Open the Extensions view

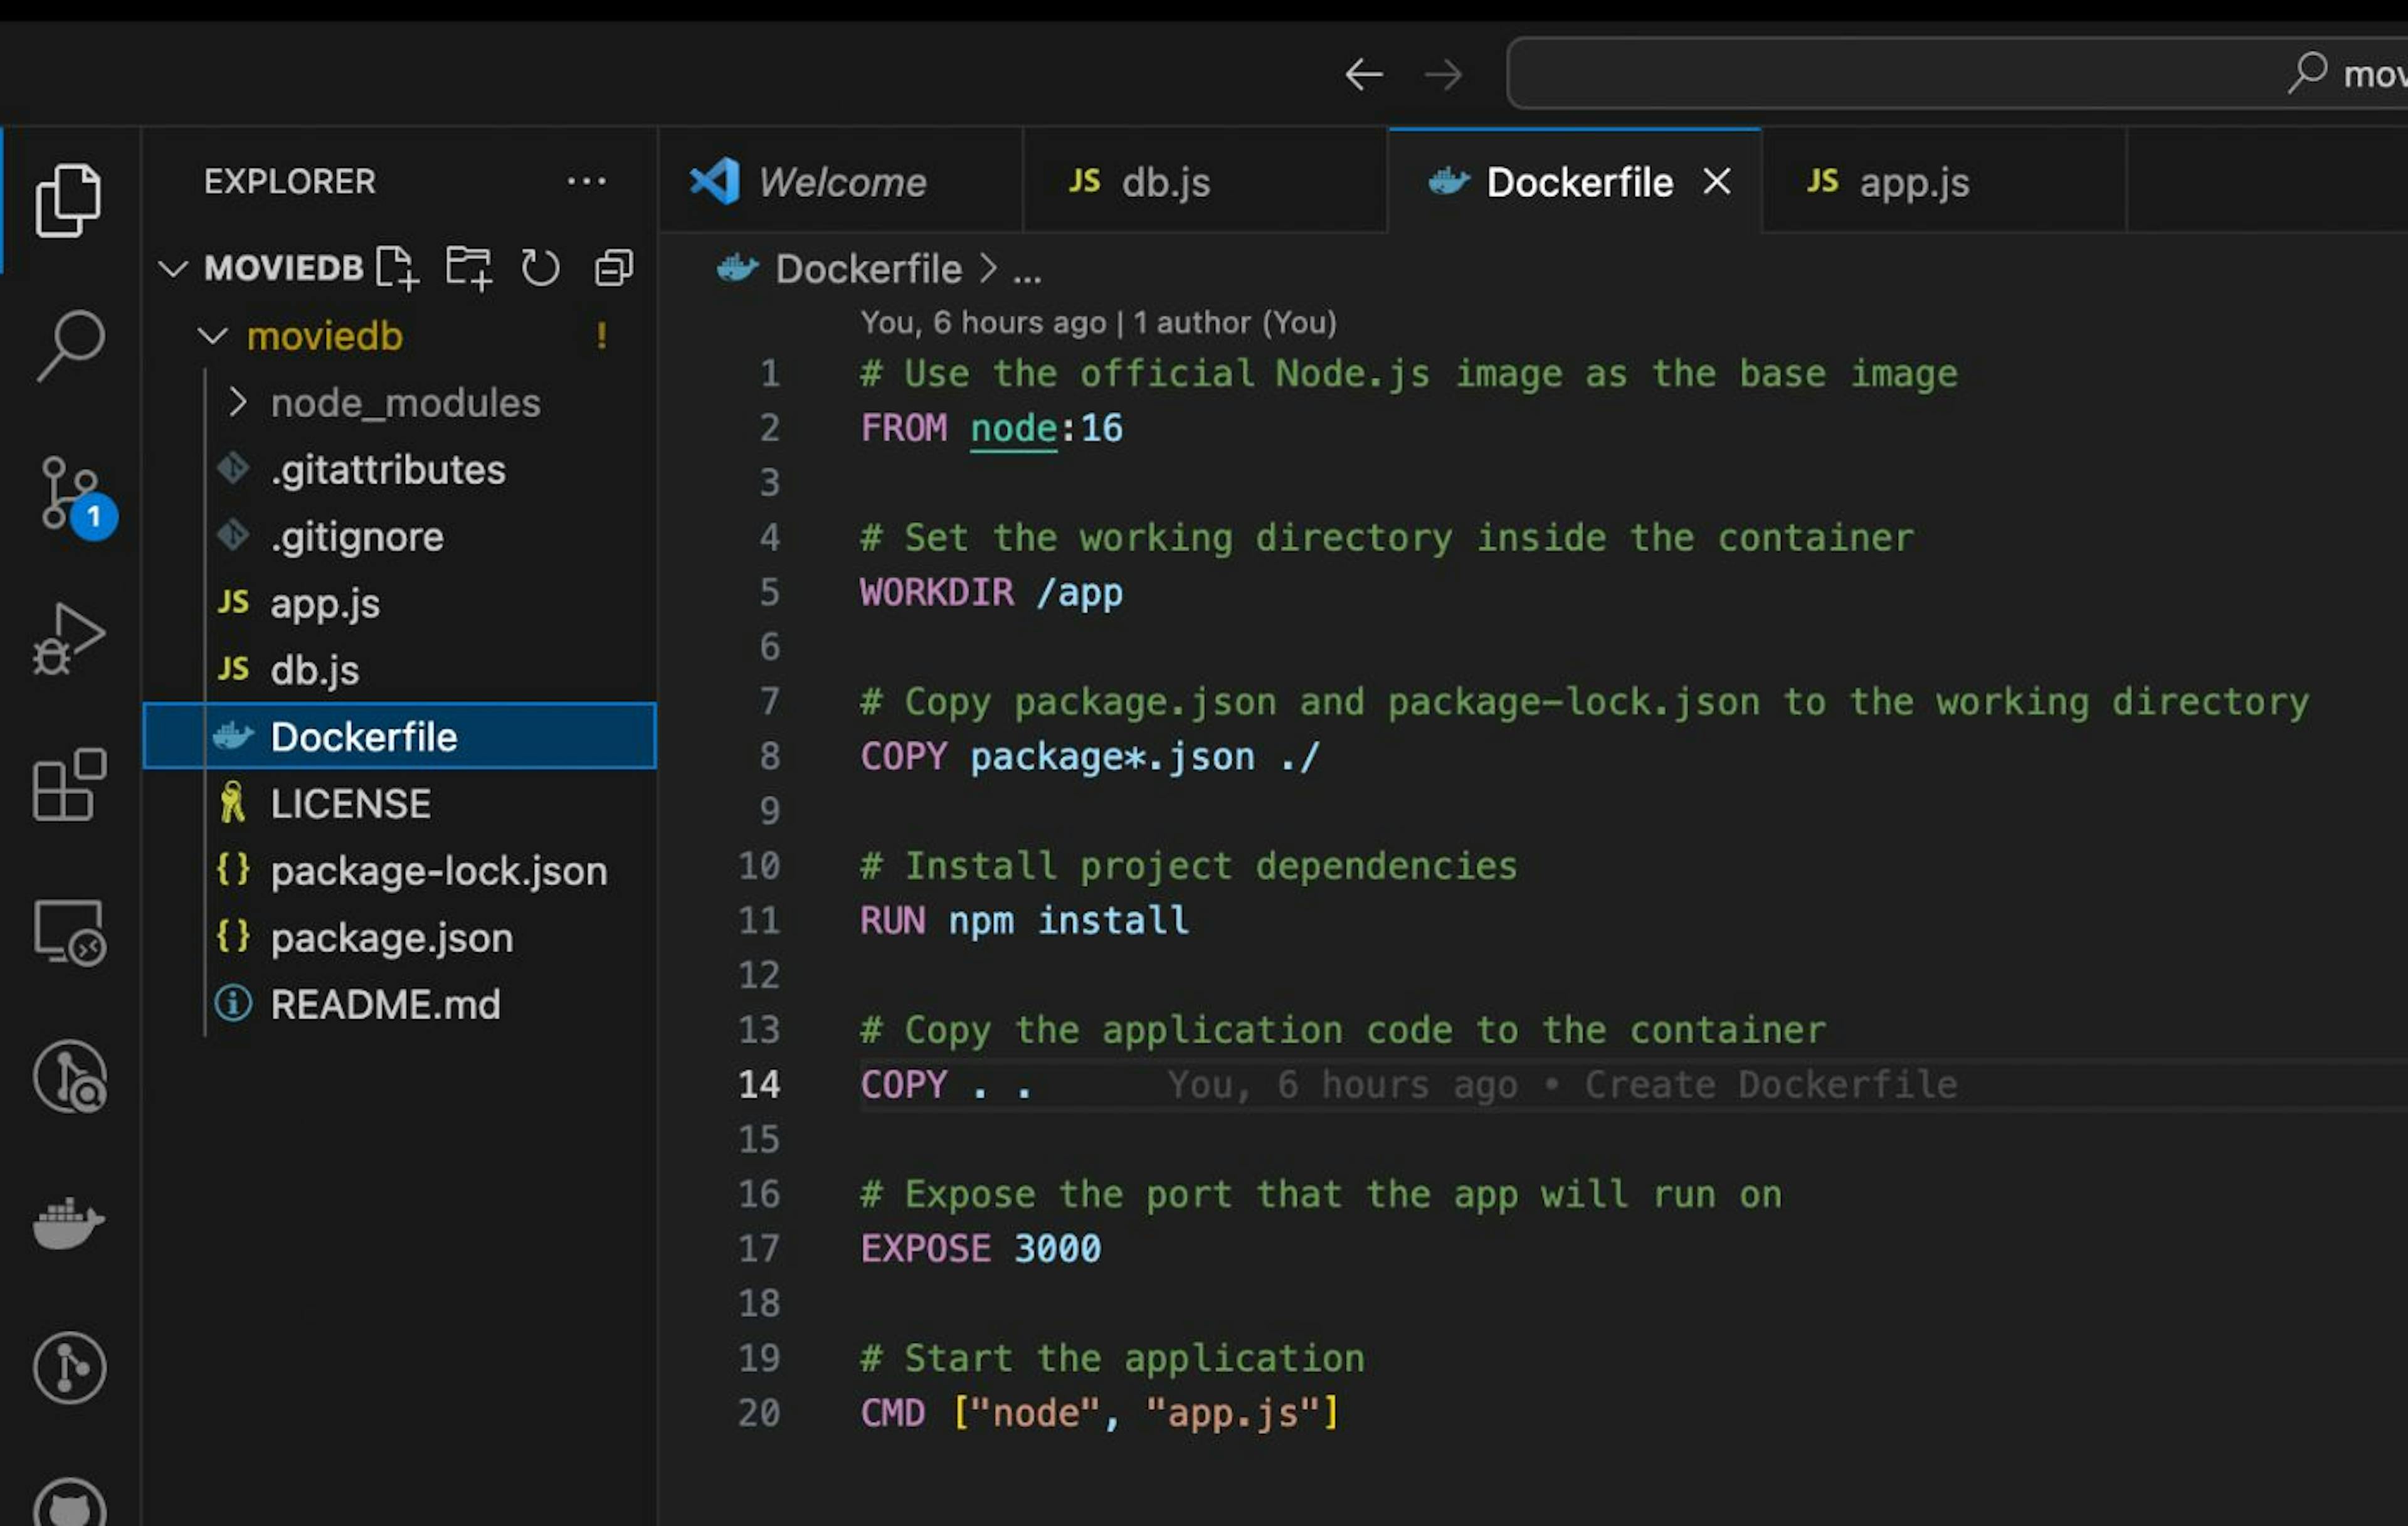pyautogui.click(x=69, y=785)
